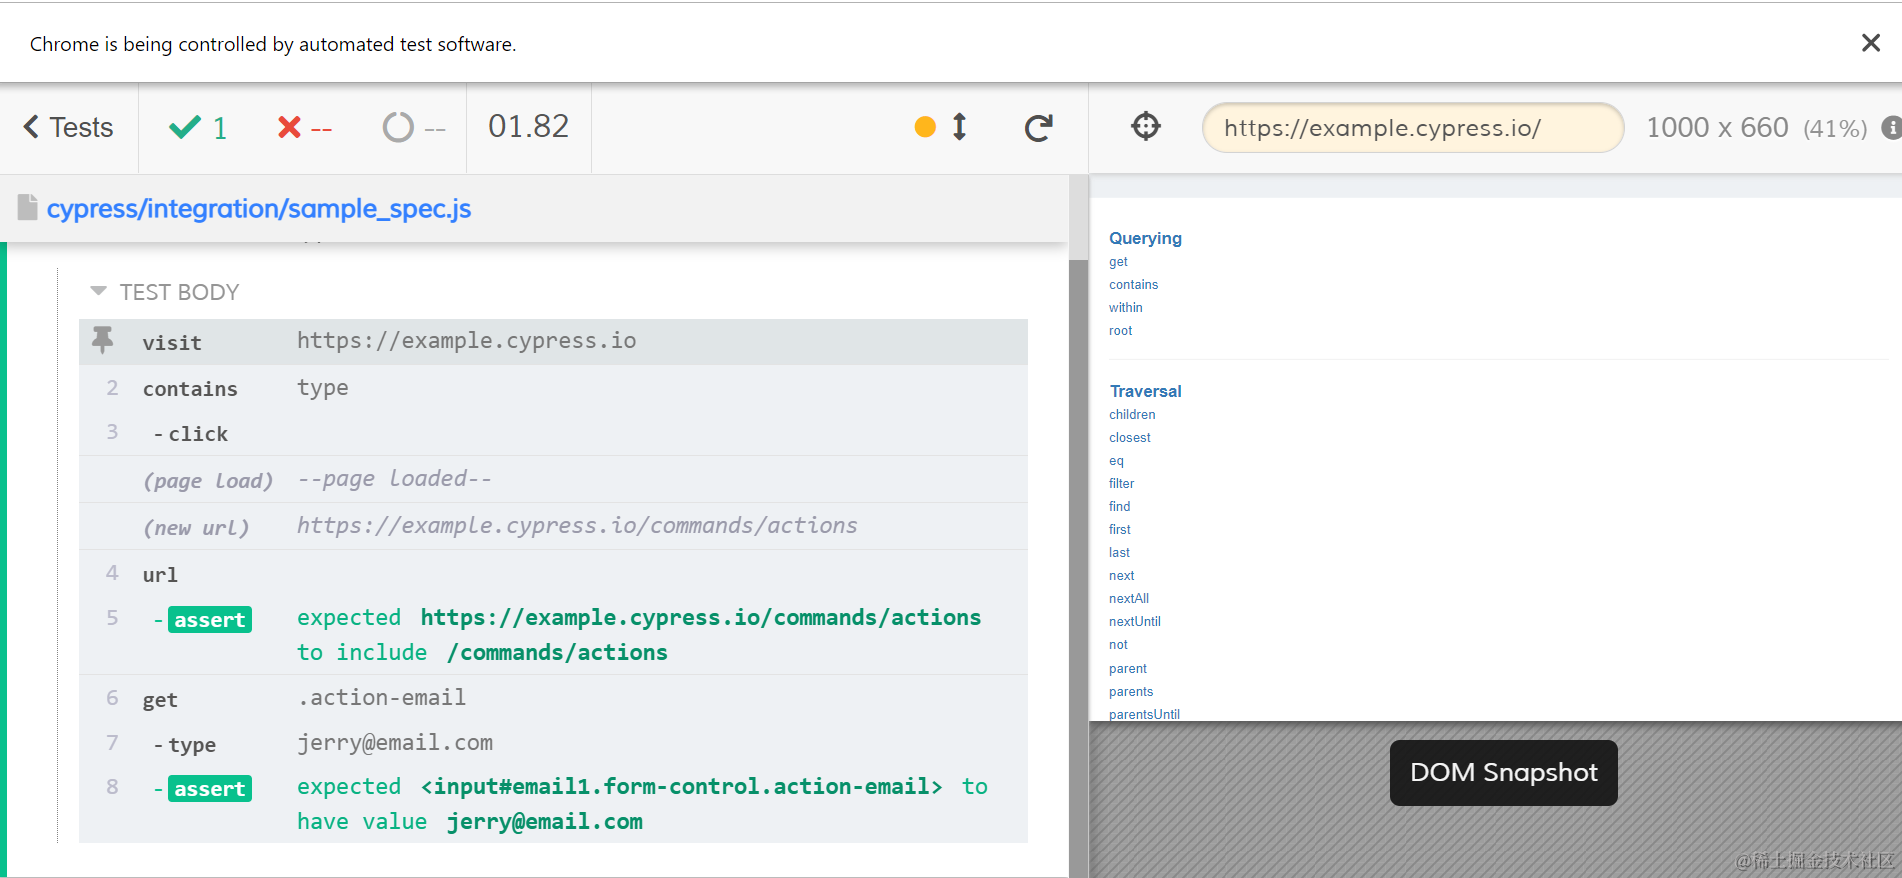Click the assert badge for have value

210,789
